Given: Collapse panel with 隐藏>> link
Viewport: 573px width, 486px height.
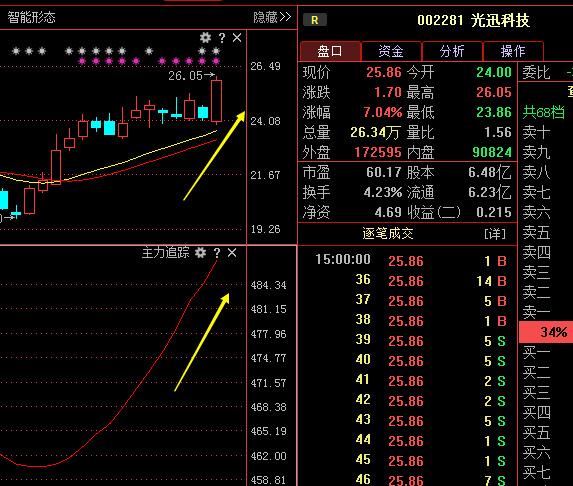Looking at the screenshot, I should (272, 17).
